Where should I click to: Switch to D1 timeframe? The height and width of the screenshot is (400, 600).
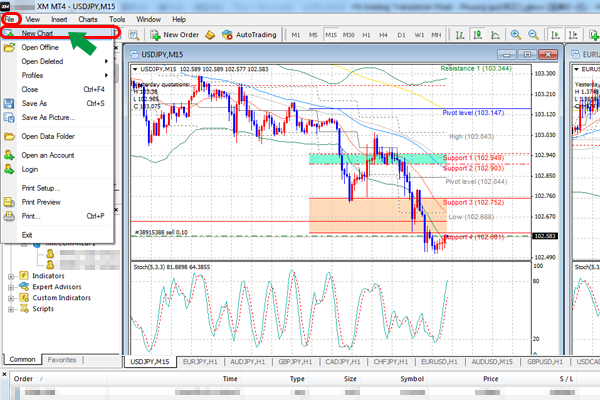[401, 35]
